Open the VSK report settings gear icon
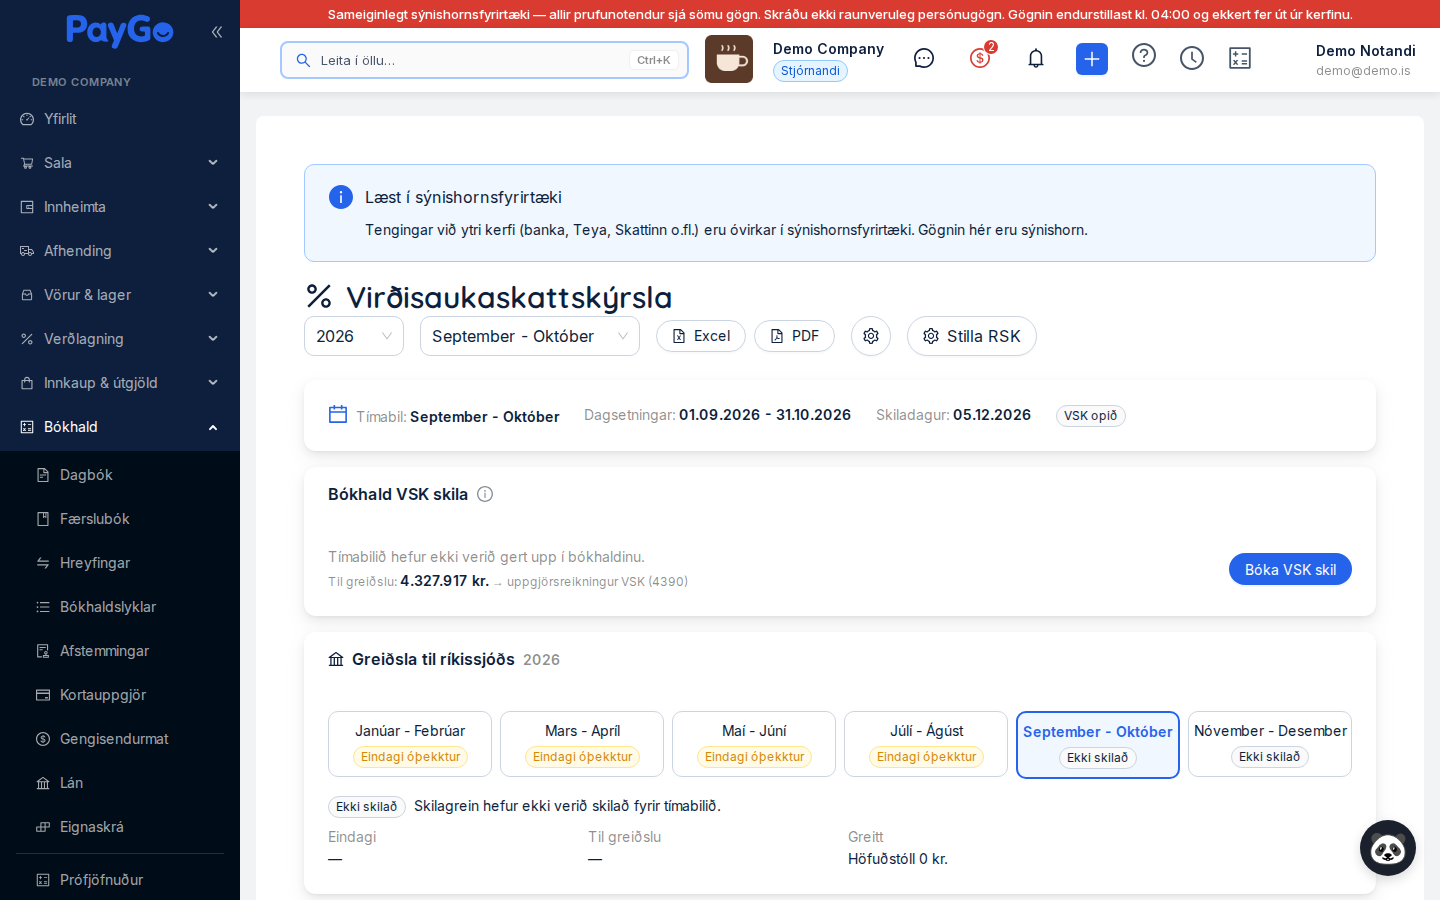 click(871, 336)
